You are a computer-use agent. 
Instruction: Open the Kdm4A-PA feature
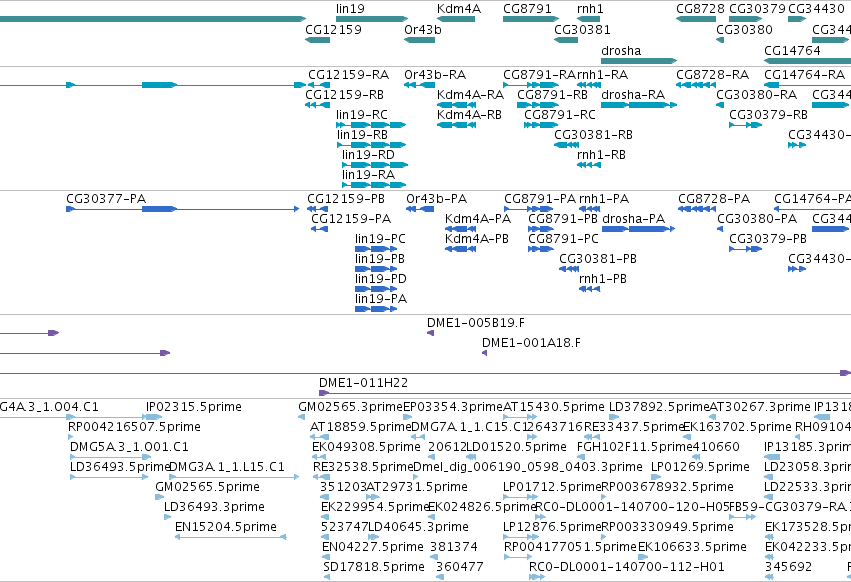[x=461, y=229]
